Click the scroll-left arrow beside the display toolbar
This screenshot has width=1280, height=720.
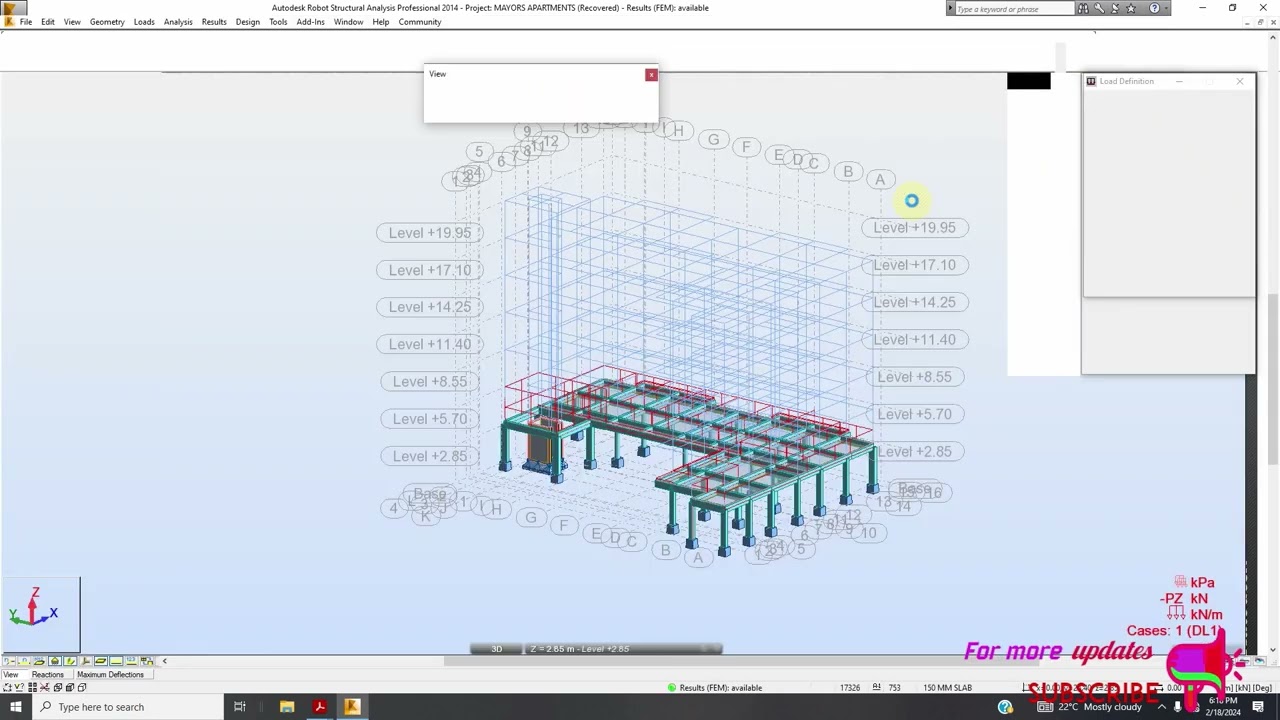(165, 661)
